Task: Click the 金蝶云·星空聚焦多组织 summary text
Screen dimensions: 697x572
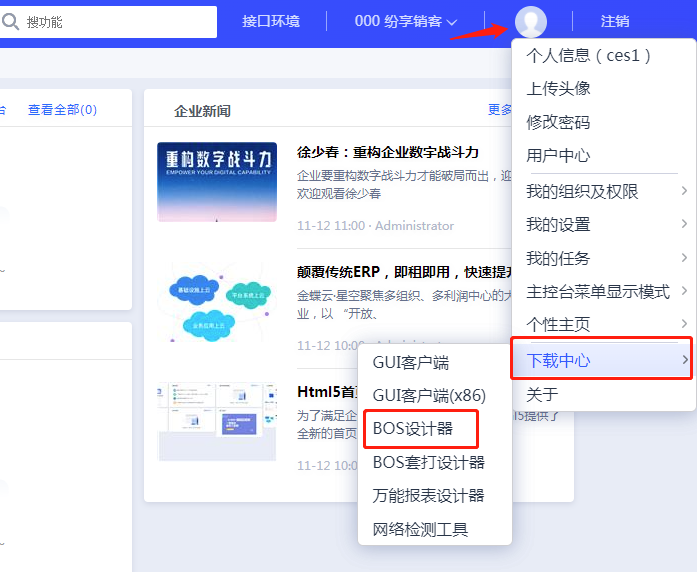Action: 404,304
